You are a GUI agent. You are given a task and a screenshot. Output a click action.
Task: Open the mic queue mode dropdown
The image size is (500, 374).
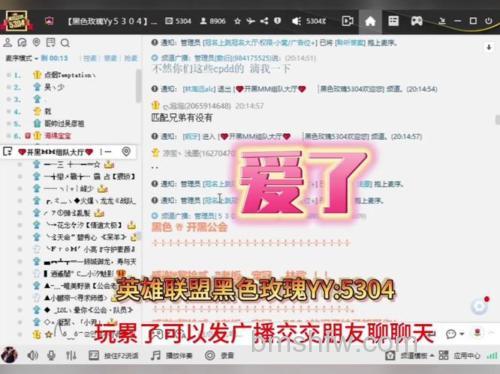coord(22,58)
